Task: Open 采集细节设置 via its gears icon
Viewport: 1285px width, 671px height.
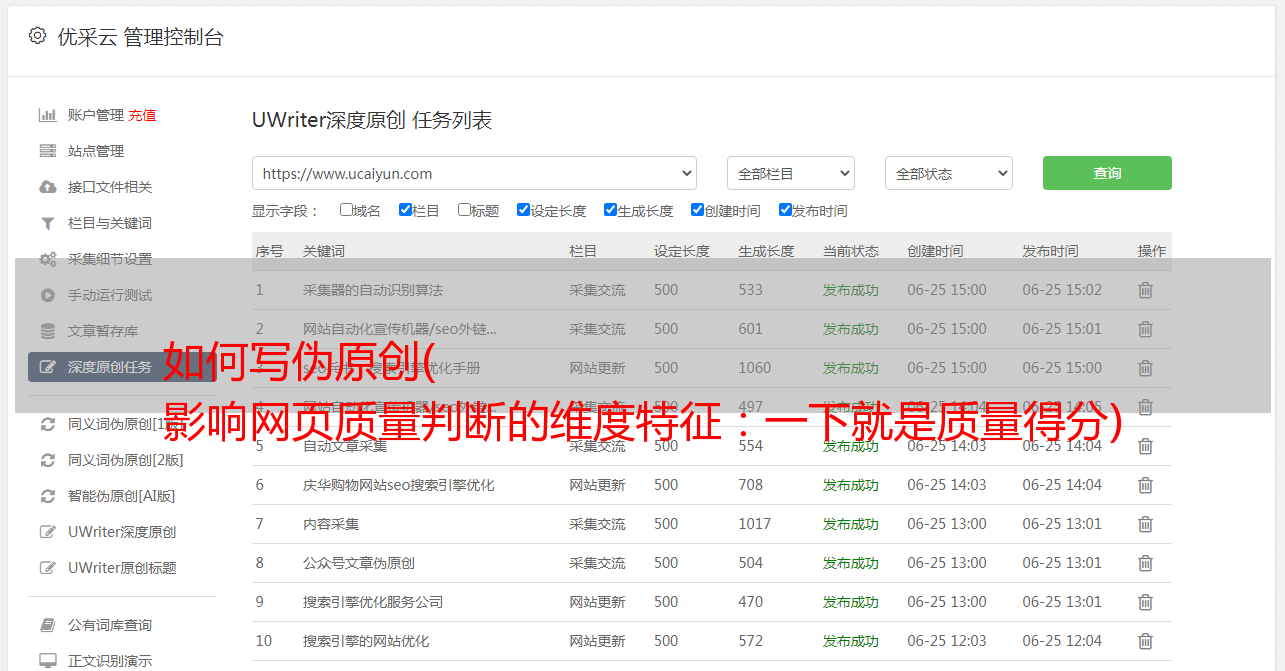Action: 47,259
